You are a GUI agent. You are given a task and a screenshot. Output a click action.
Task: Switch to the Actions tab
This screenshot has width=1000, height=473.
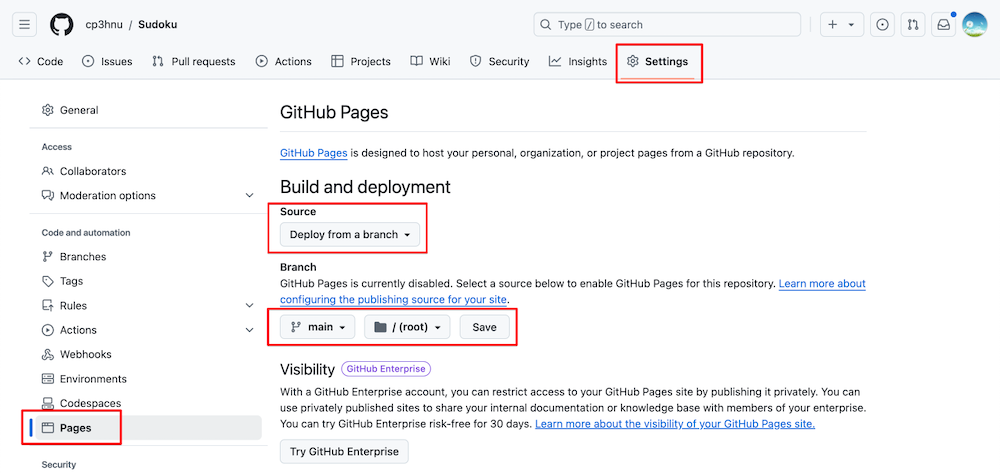point(284,61)
